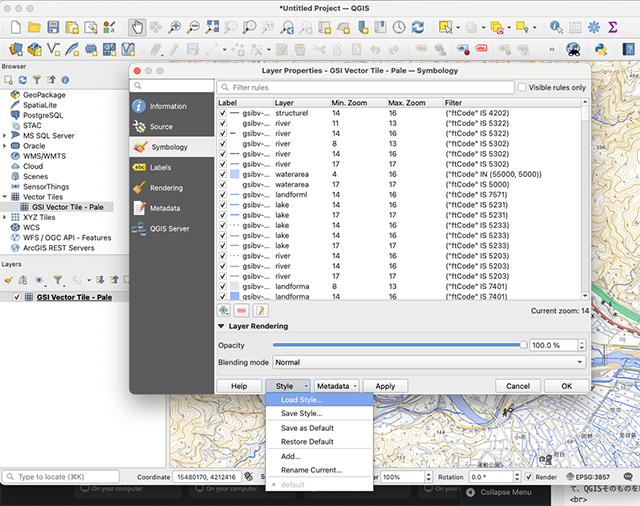Open project with the folder icon
The image size is (640, 506).
click(x=34, y=27)
